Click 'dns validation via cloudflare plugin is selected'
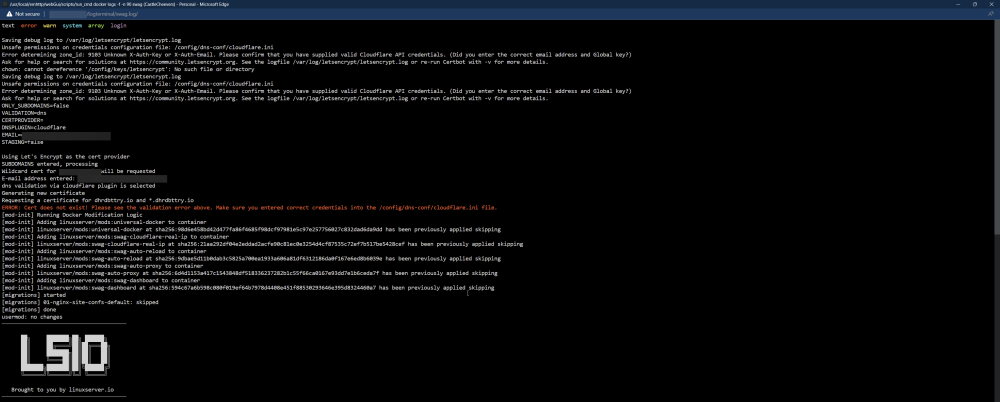Screen dimensions: 1000x402 pos(78,186)
